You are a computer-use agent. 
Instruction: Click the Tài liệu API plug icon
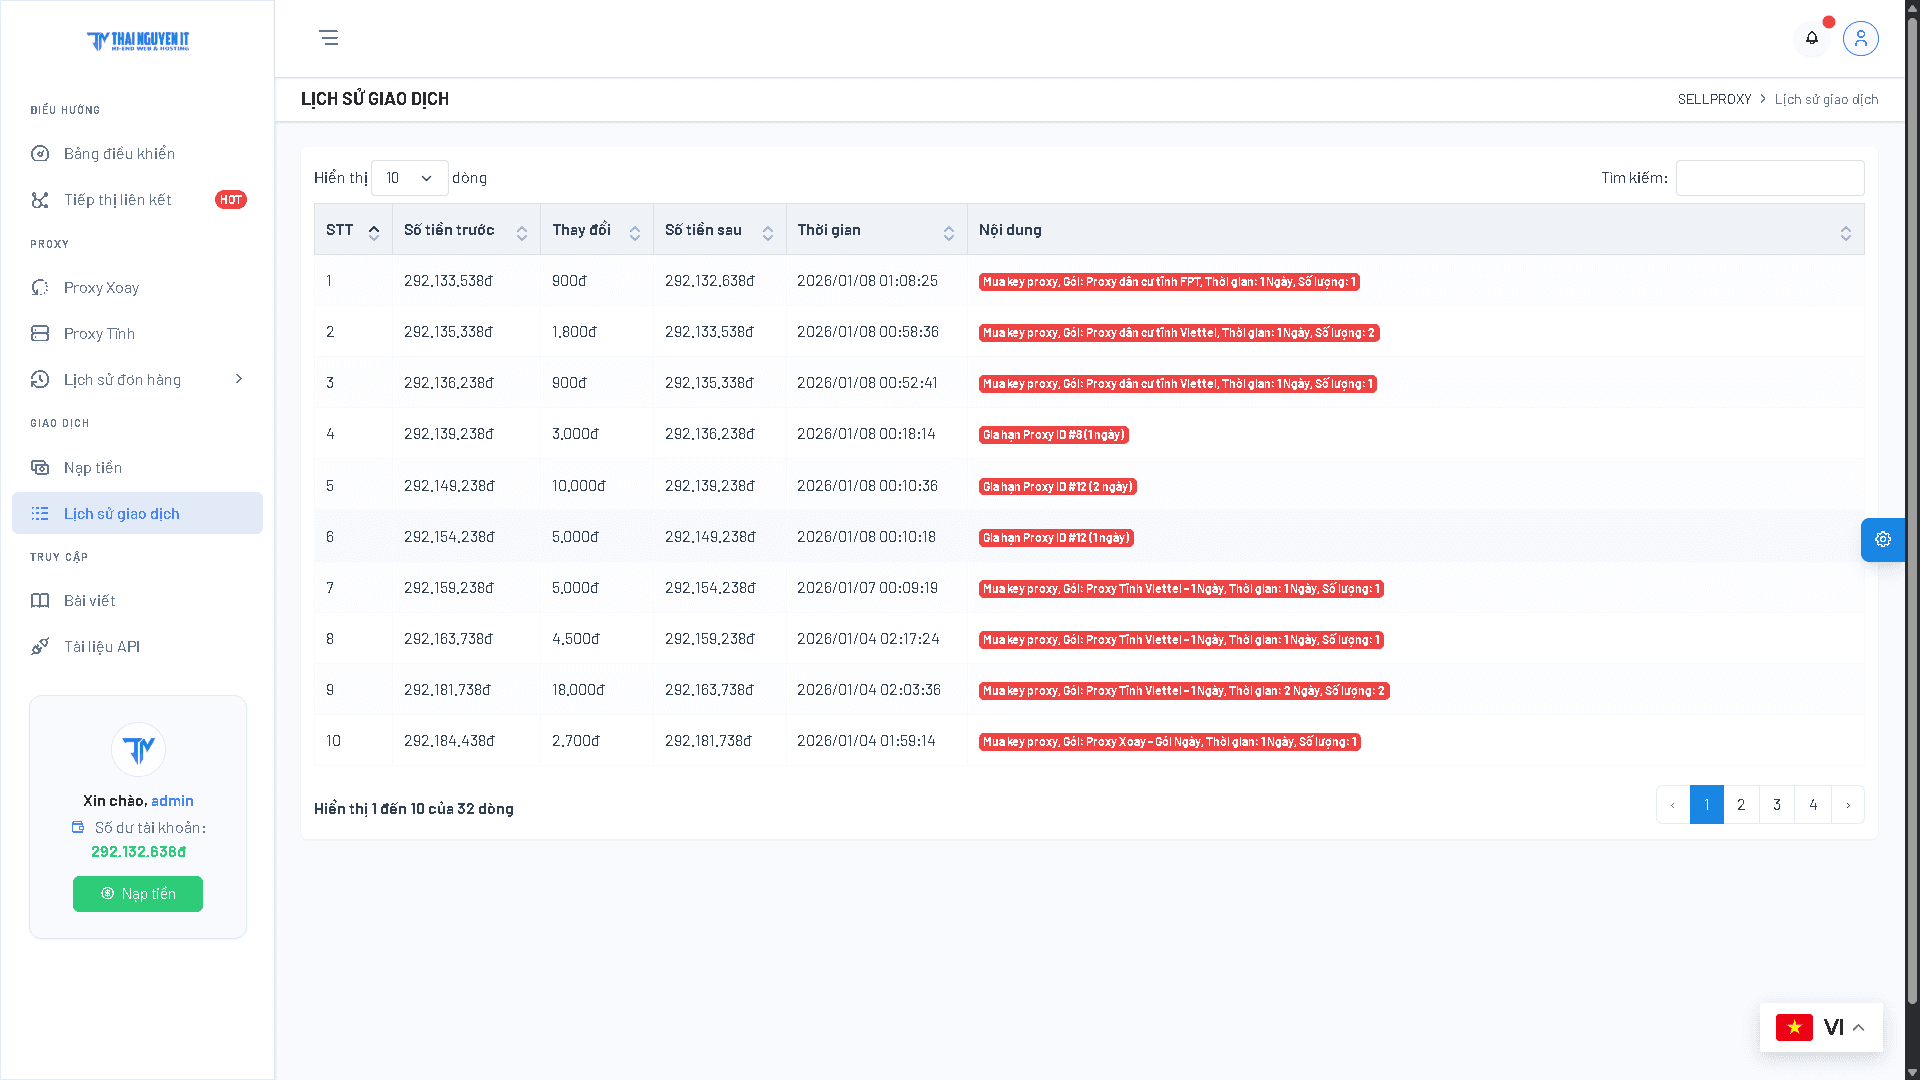(40, 646)
